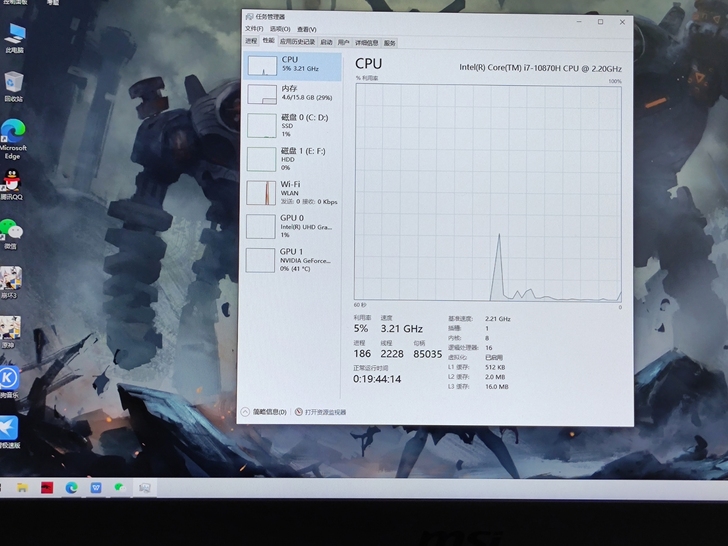Screen dimensions: 728x546
Task: Click the resource monitor icon beside the link
Action: (x=299, y=412)
